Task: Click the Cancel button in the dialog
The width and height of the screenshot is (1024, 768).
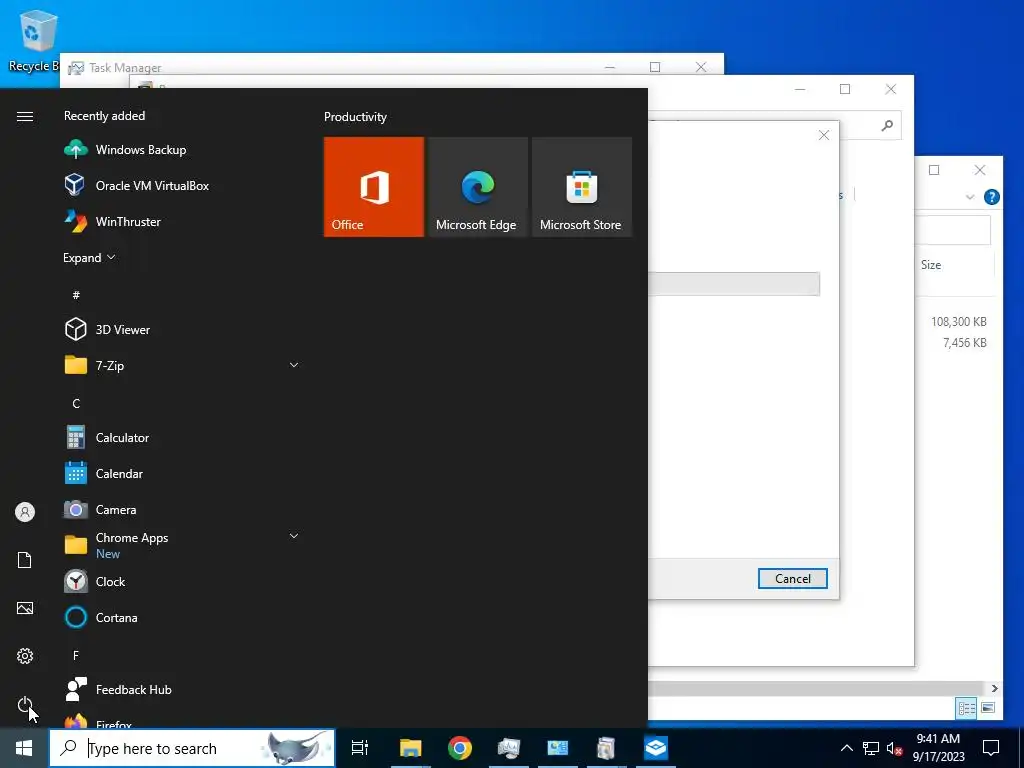Action: tap(793, 579)
